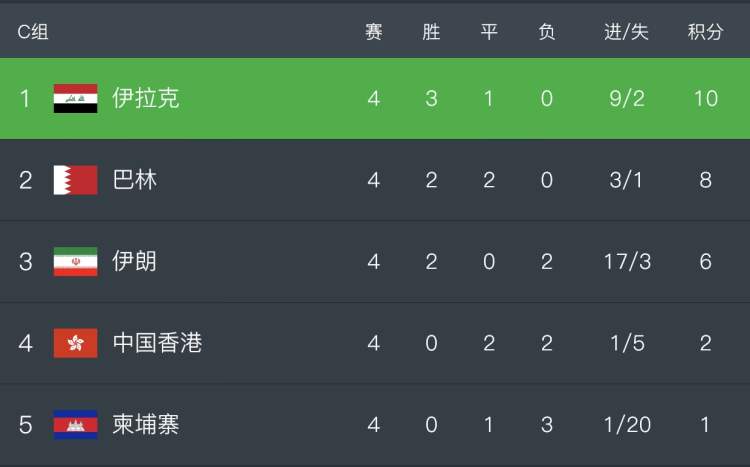750x467 pixels.
Task: Click the 积分 points column header
Action: [706, 32]
